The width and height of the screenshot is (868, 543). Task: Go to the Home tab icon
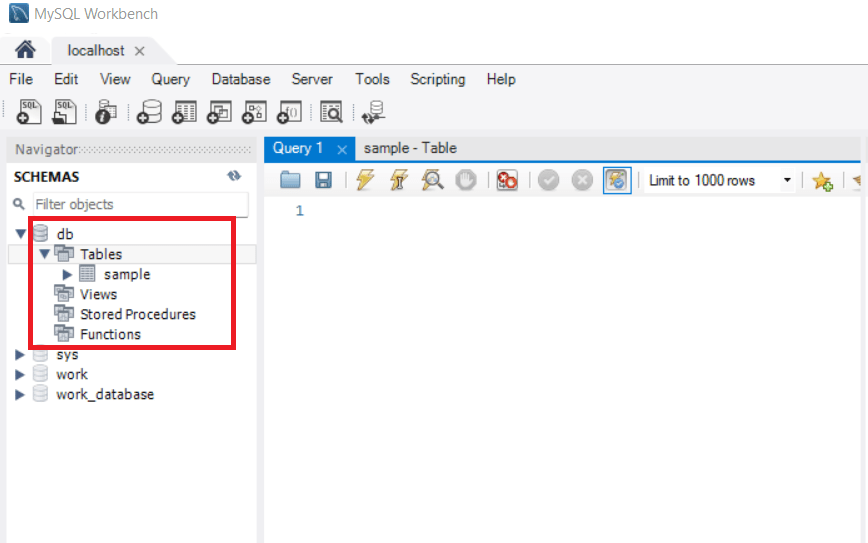[25, 50]
